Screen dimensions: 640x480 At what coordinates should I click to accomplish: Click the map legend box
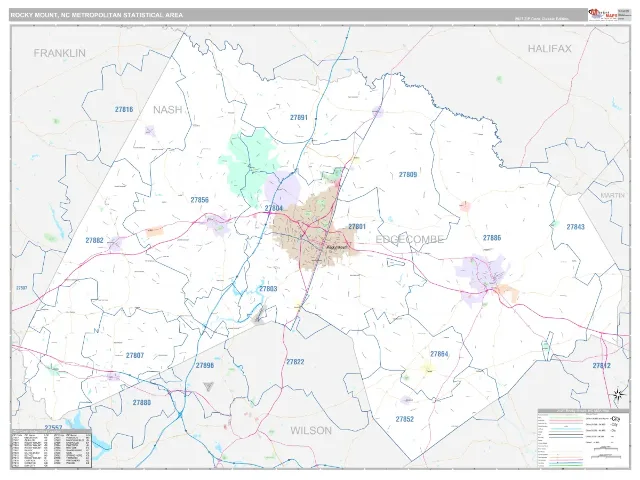[583, 438]
